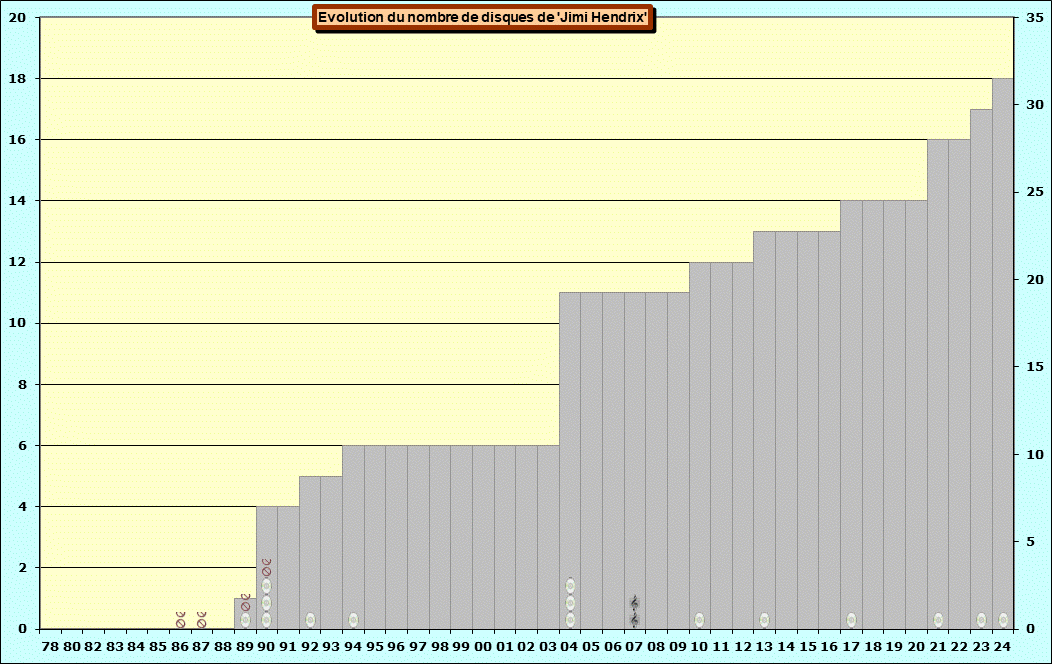
Task: Click the left axis value 20
Action: coord(18,17)
